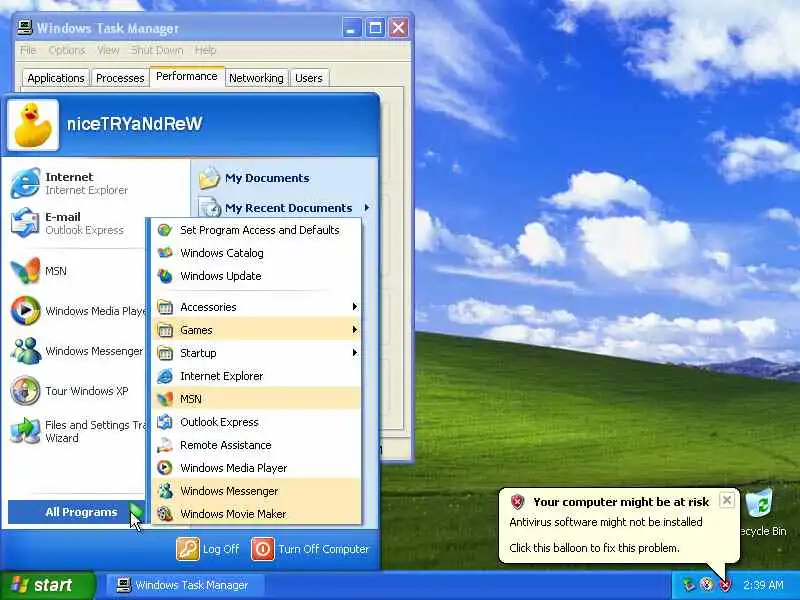Open Windows Messenger in left Start column
The image size is (800, 600).
(78, 351)
